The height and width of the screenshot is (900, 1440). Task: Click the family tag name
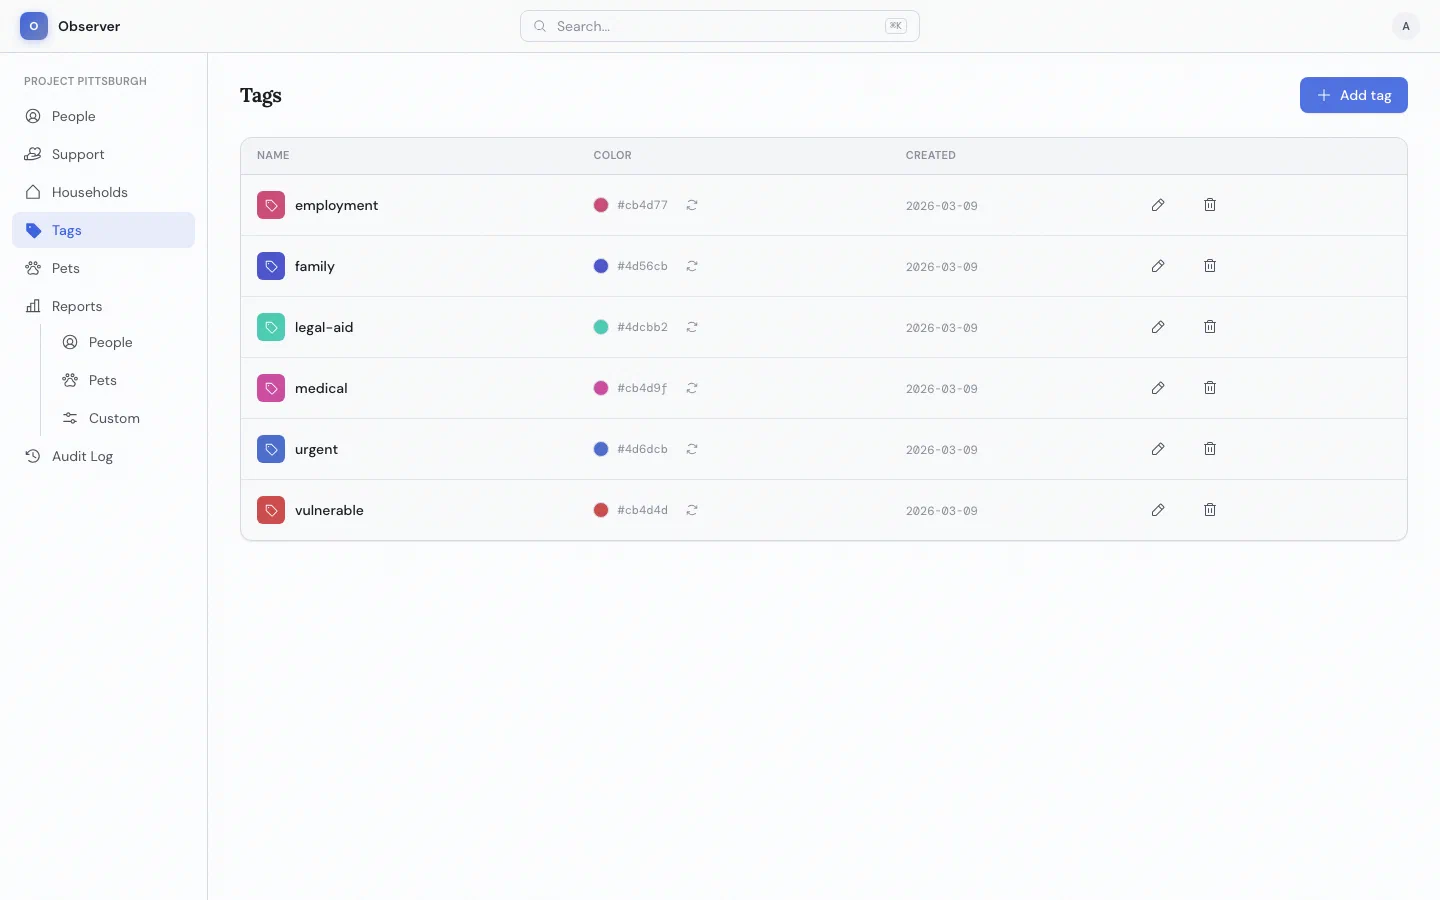315,266
